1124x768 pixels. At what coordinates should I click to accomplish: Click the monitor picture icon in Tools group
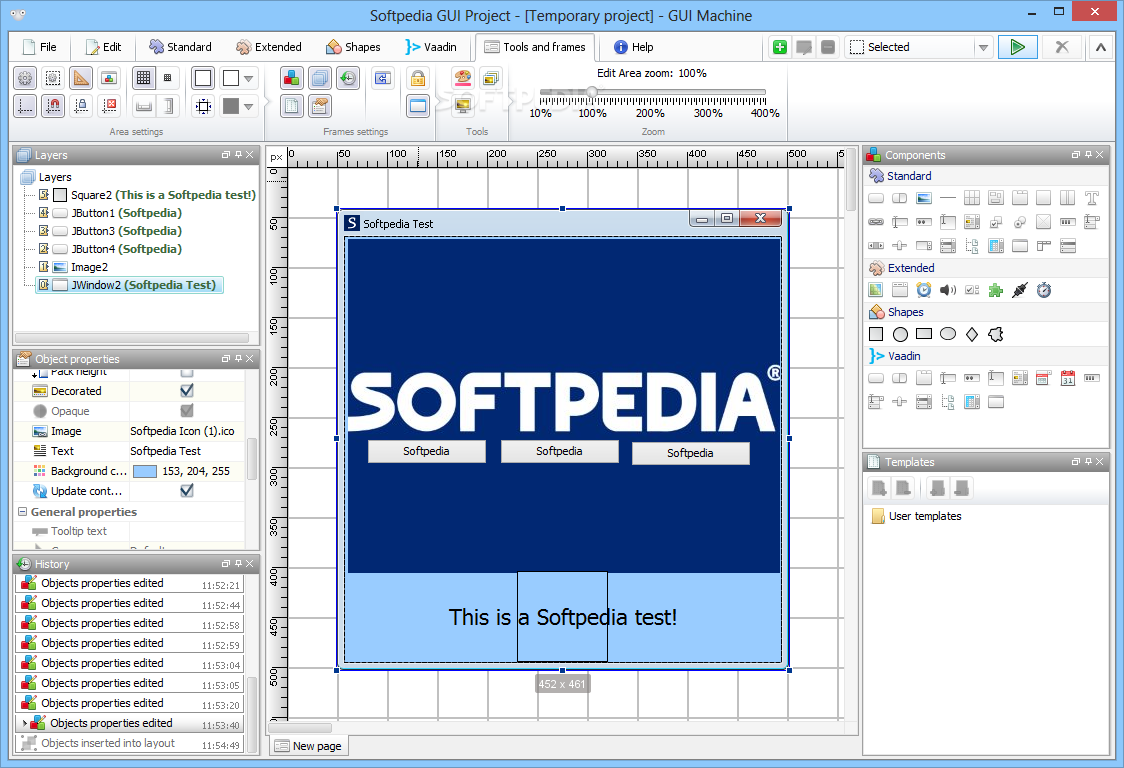463,106
